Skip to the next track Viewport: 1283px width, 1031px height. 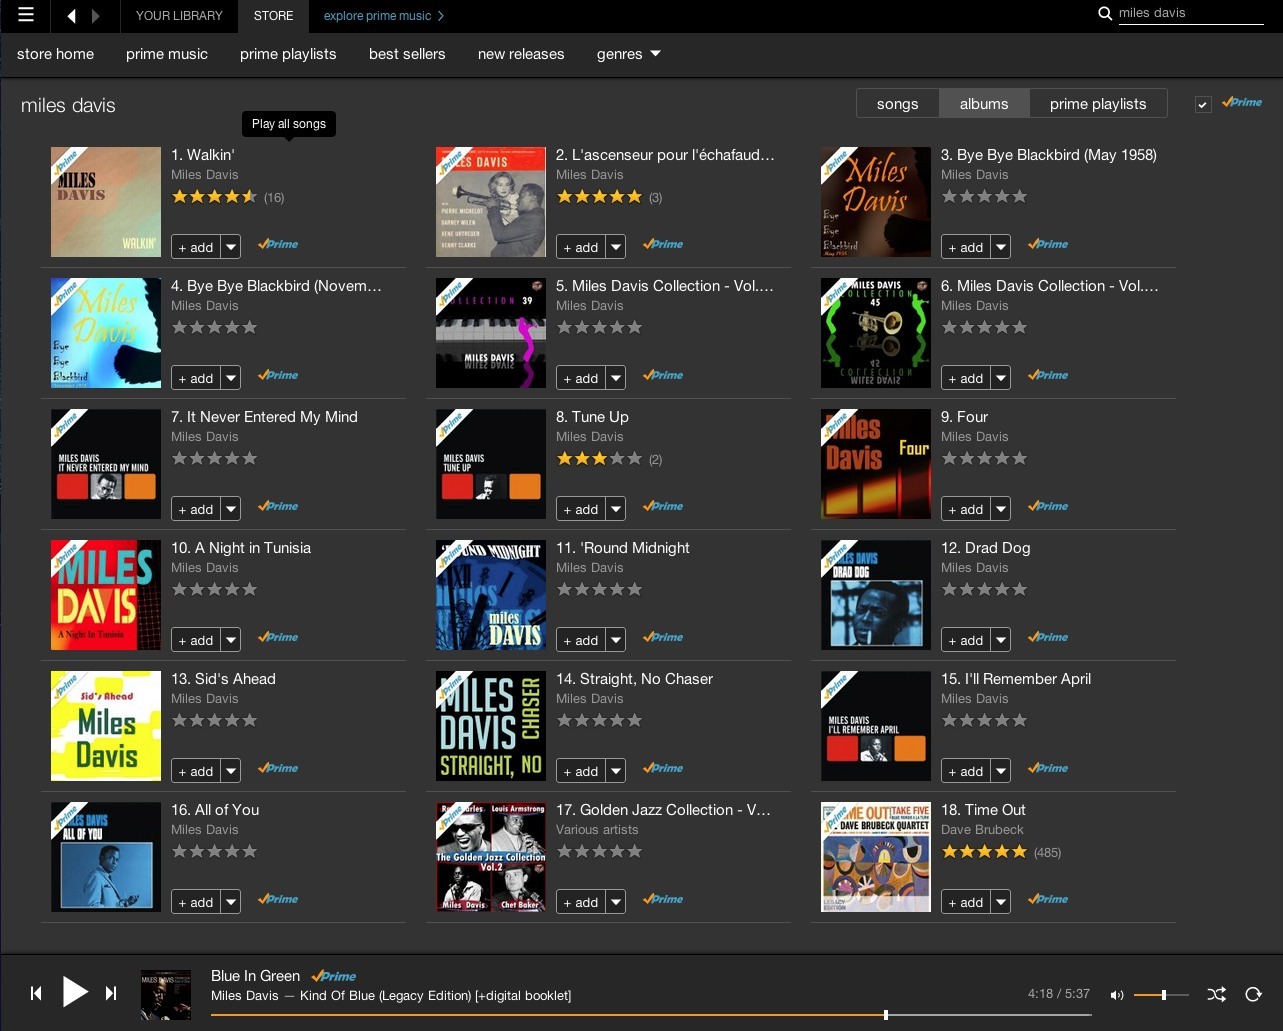[x=111, y=993]
